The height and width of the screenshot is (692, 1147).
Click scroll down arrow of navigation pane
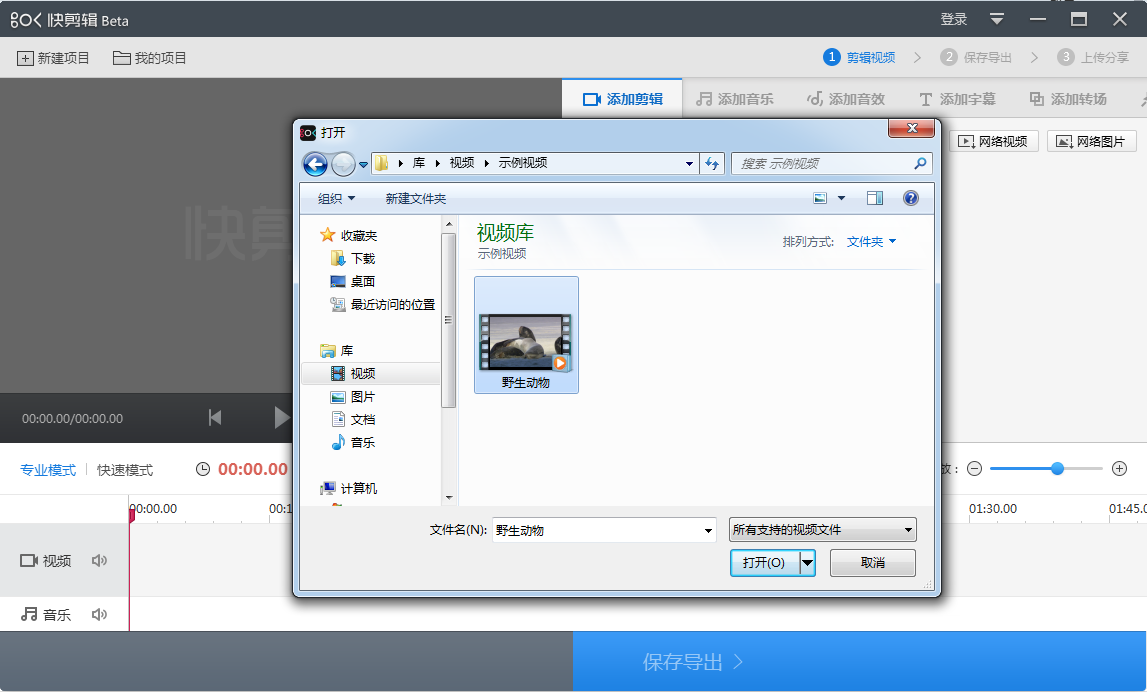(x=449, y=497)
